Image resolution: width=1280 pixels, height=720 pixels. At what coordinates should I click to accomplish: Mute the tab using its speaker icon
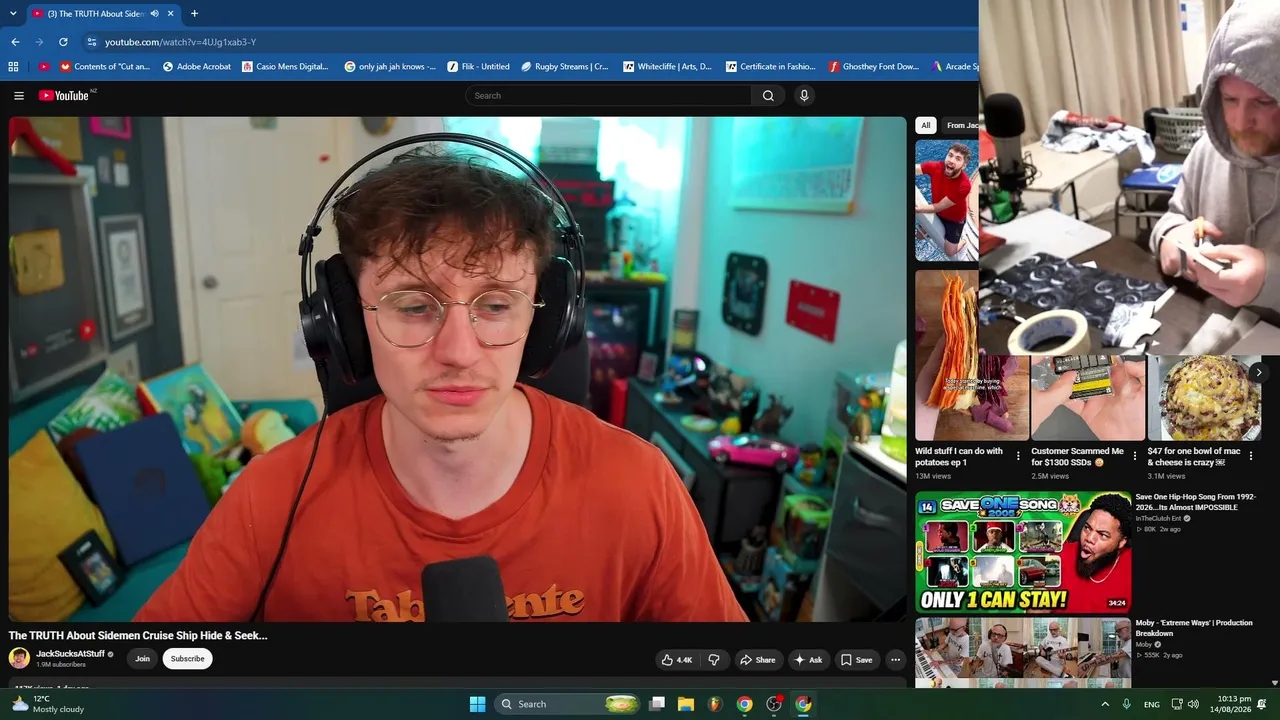pos(154,14)
